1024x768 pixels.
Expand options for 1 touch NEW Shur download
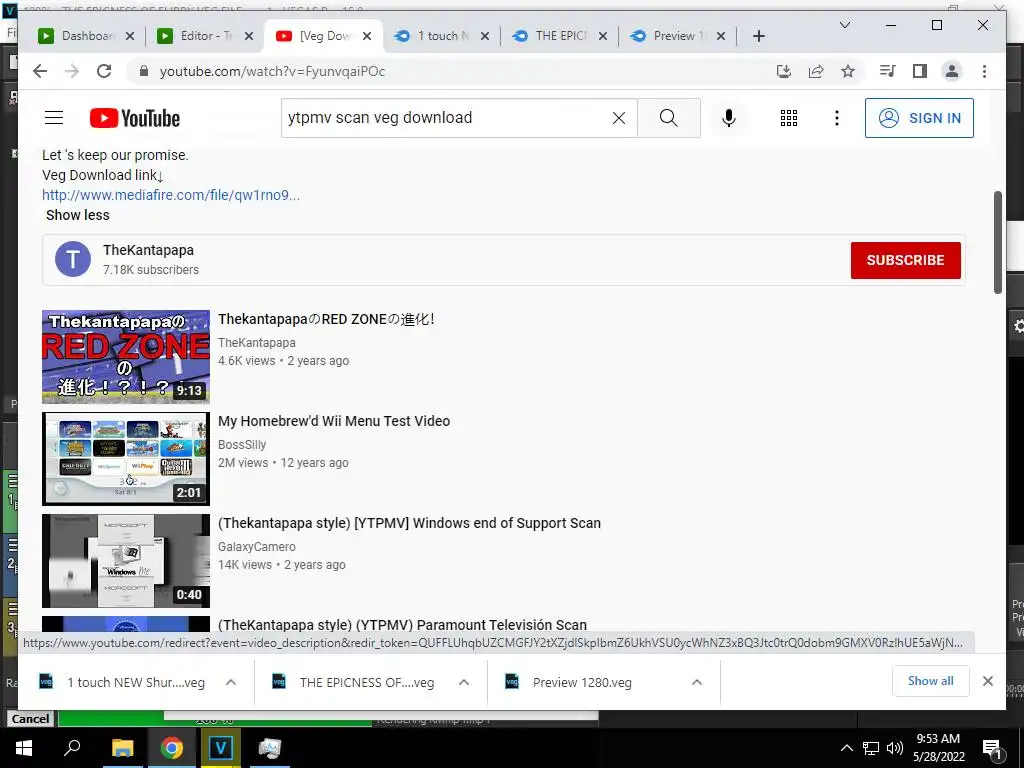click(x=231, y=682)
